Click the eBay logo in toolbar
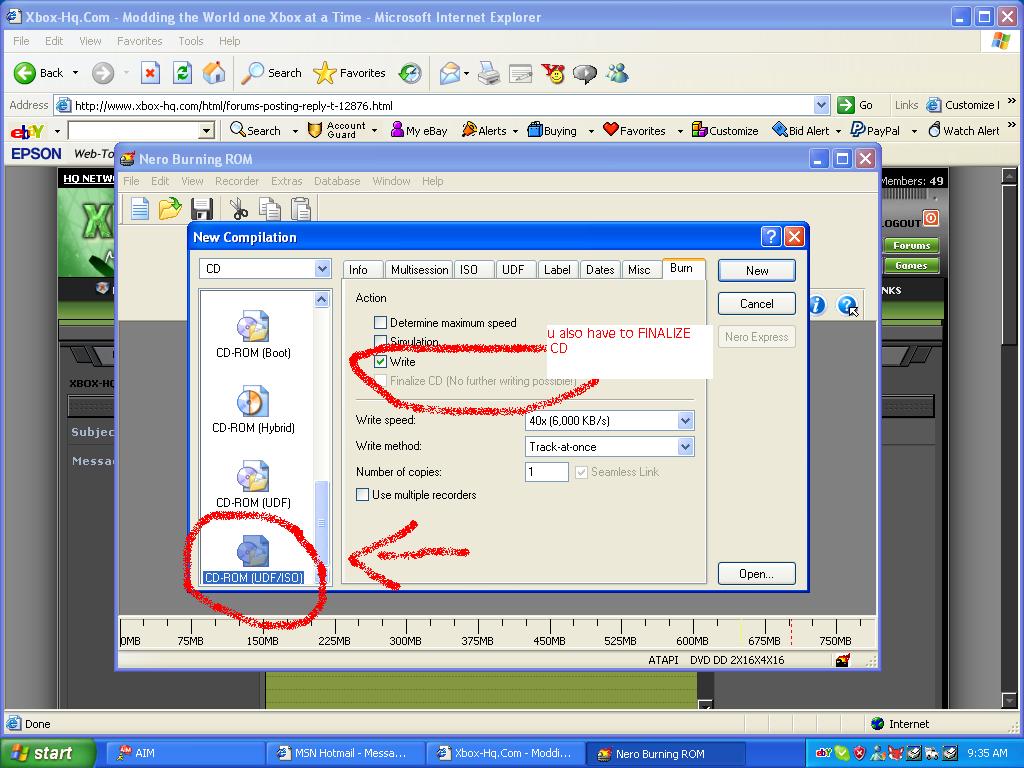The height and width of the screenshot is (768, 1024). tap(27, 131)
